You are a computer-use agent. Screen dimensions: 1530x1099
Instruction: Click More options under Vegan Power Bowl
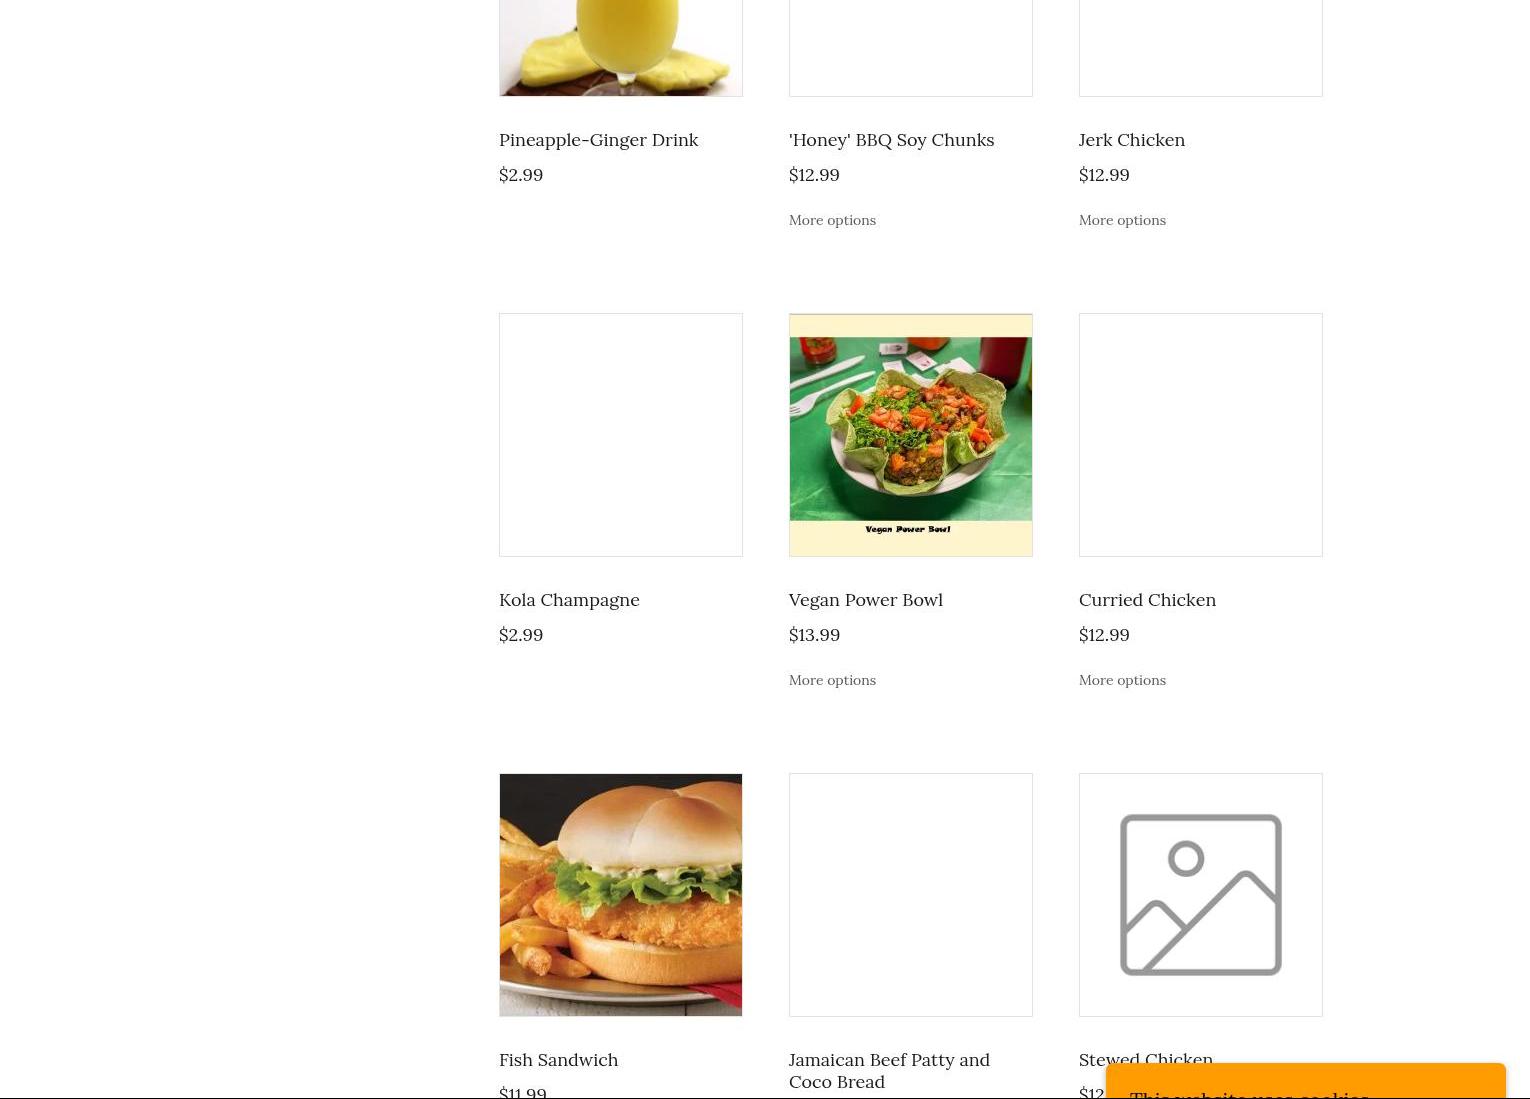[832, 680]
